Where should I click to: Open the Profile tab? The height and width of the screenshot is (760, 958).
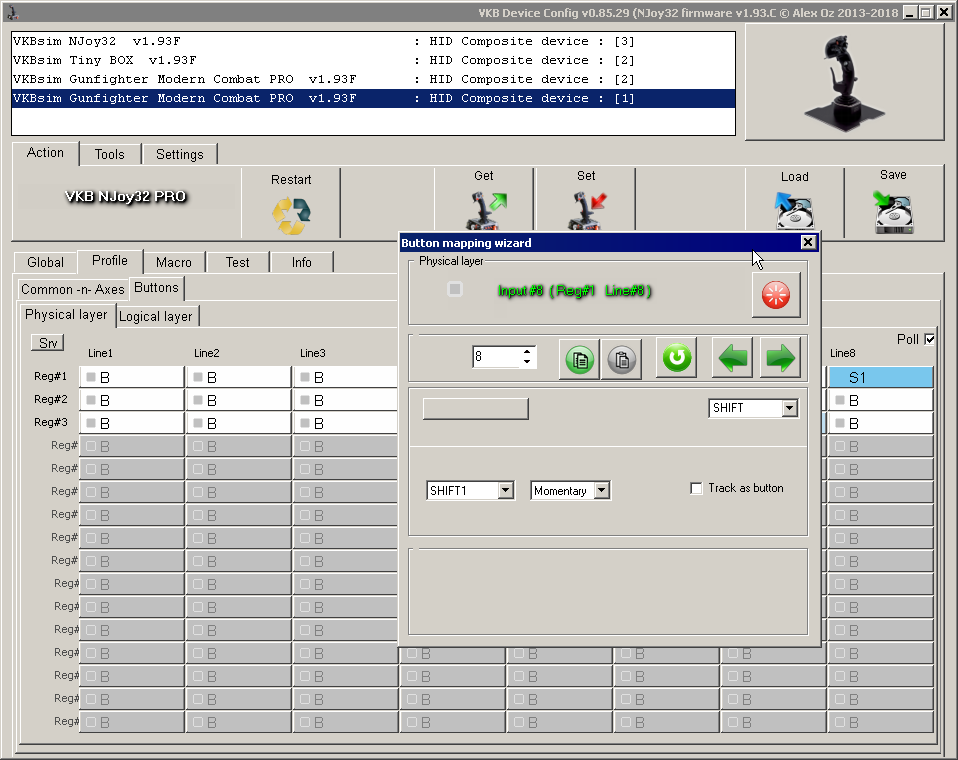110,261
